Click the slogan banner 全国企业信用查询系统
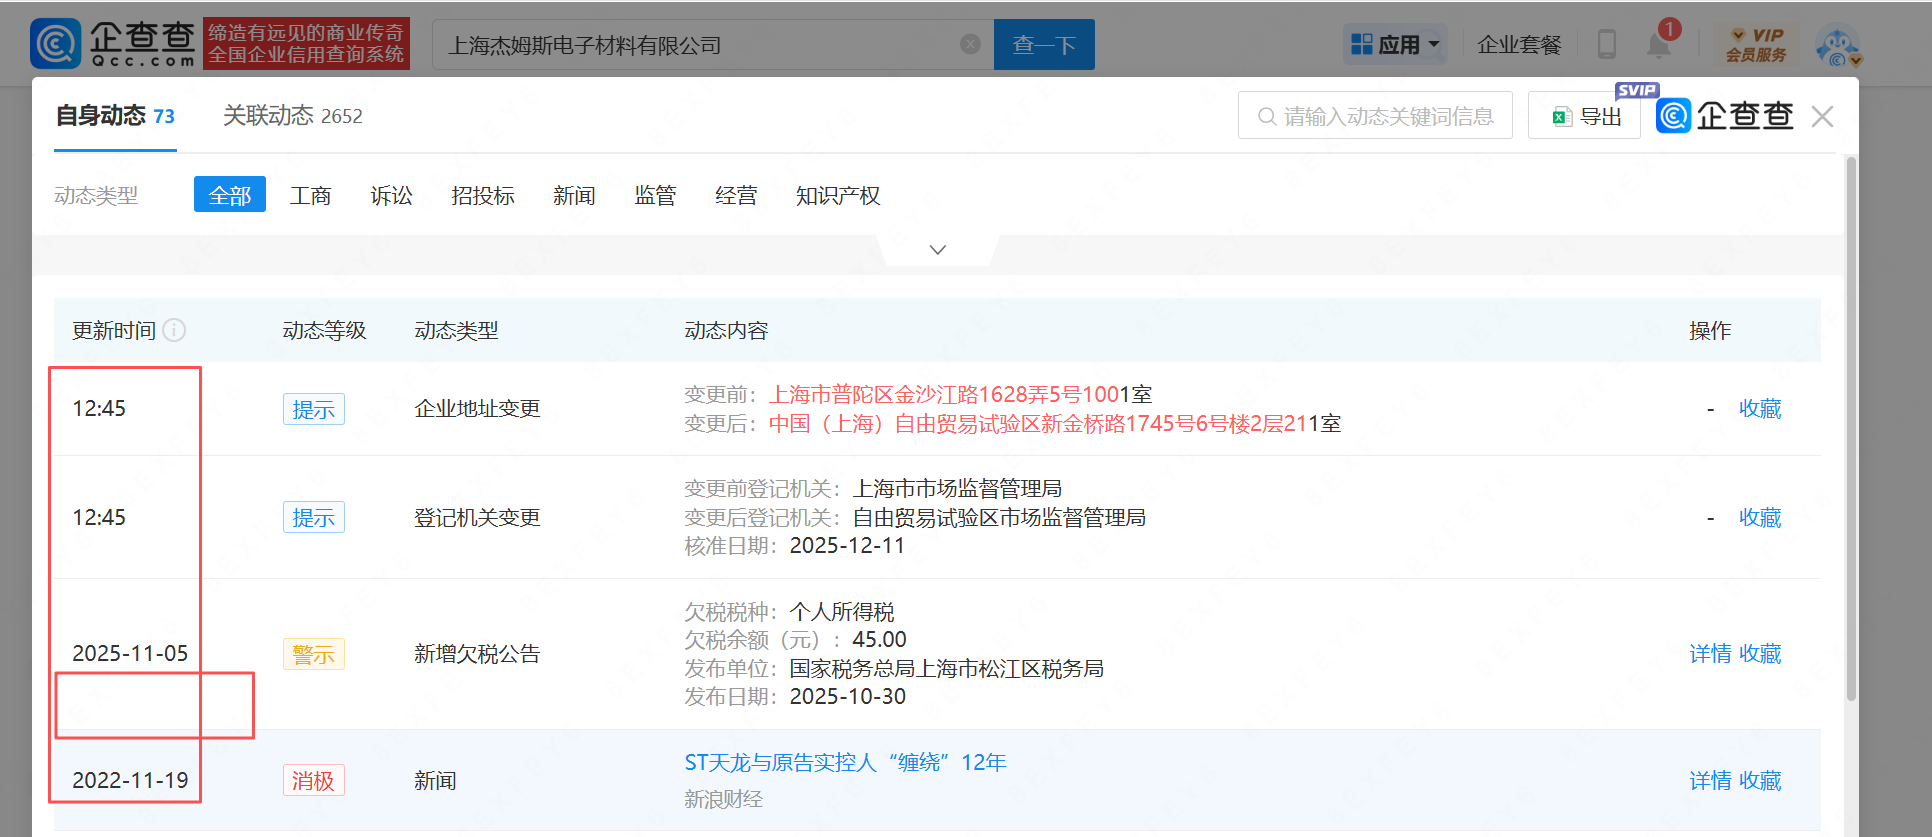 coord(306,44)
